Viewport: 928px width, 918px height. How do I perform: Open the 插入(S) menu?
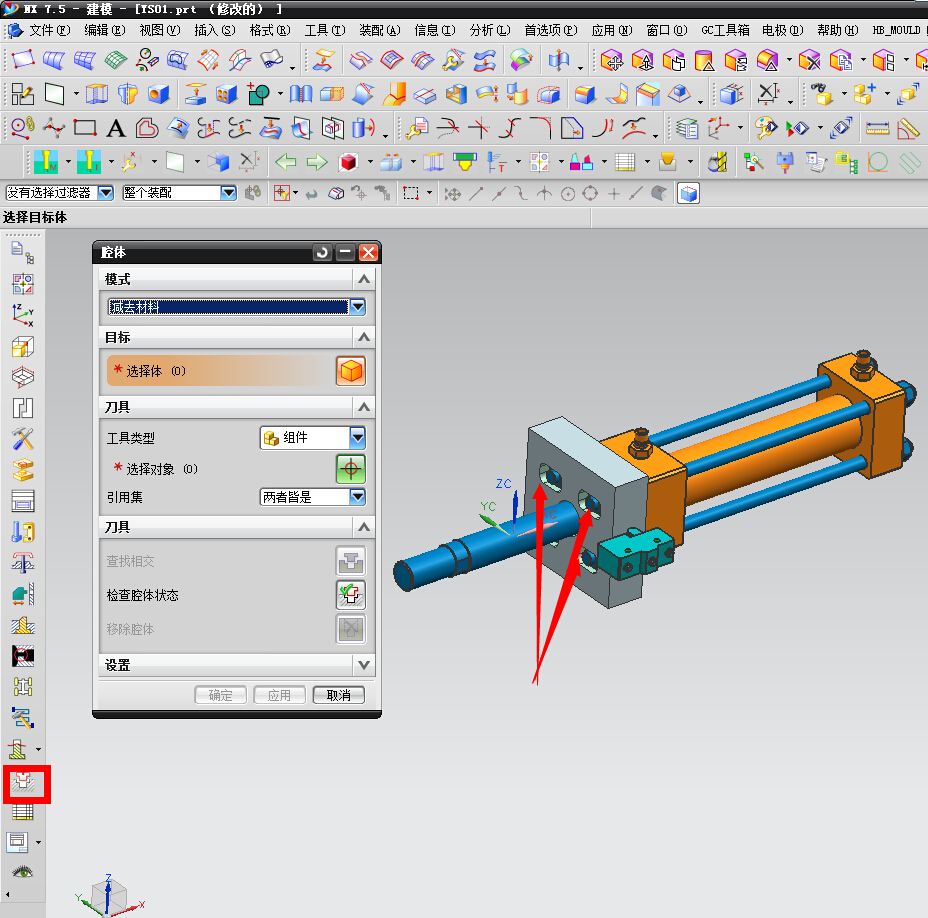[215, 30]
